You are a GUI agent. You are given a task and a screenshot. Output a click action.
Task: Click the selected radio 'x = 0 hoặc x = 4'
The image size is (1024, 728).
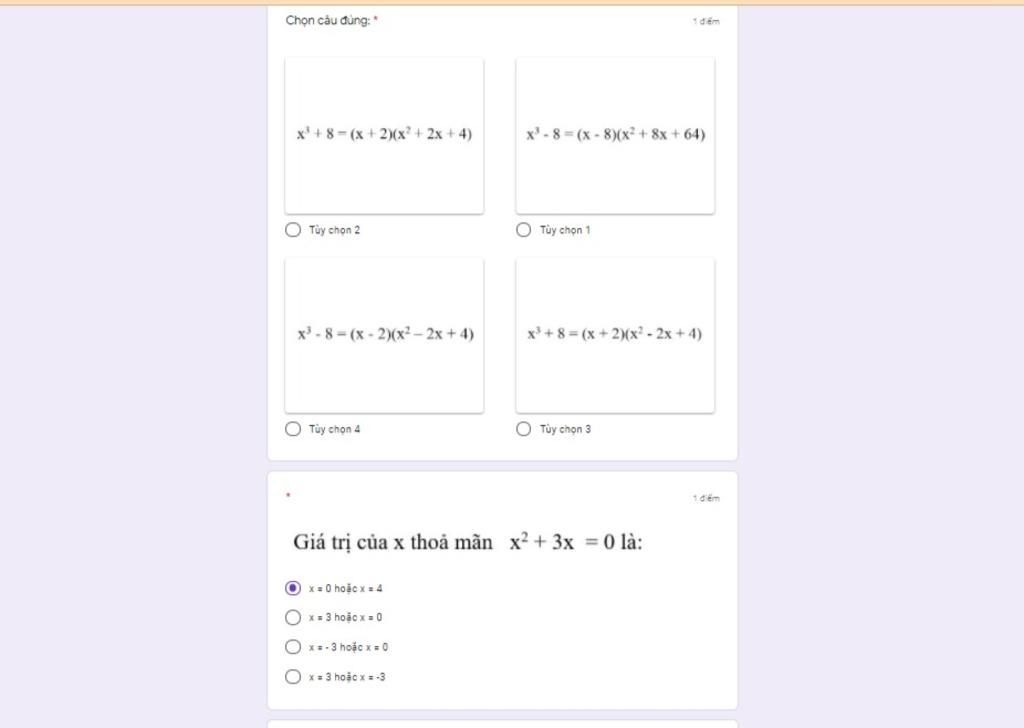pyautogui.click(x=293, y=588)
